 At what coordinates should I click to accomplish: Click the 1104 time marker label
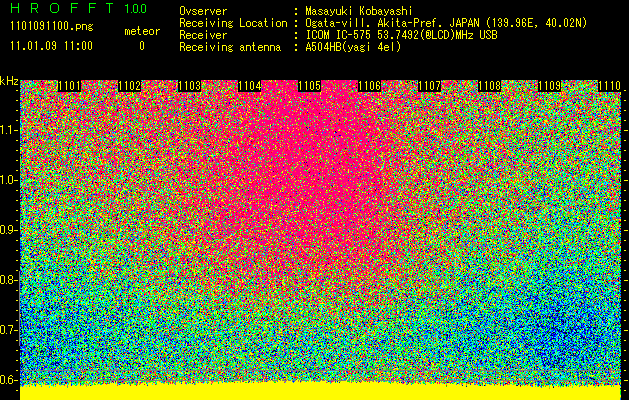[x=250, y=86]
